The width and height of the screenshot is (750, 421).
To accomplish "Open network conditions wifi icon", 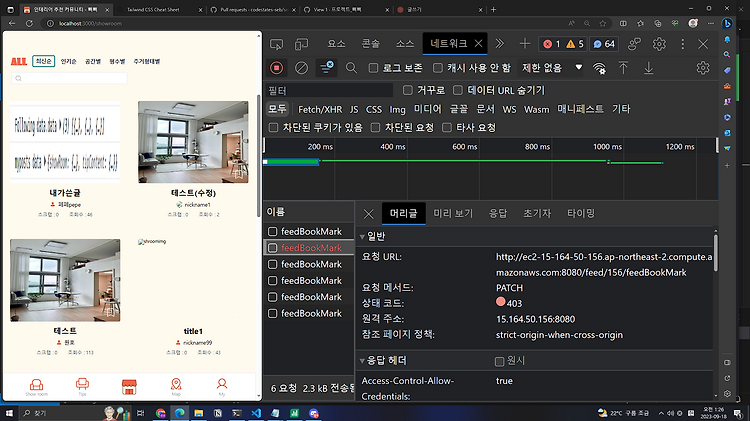I will [x=599, y=68].
